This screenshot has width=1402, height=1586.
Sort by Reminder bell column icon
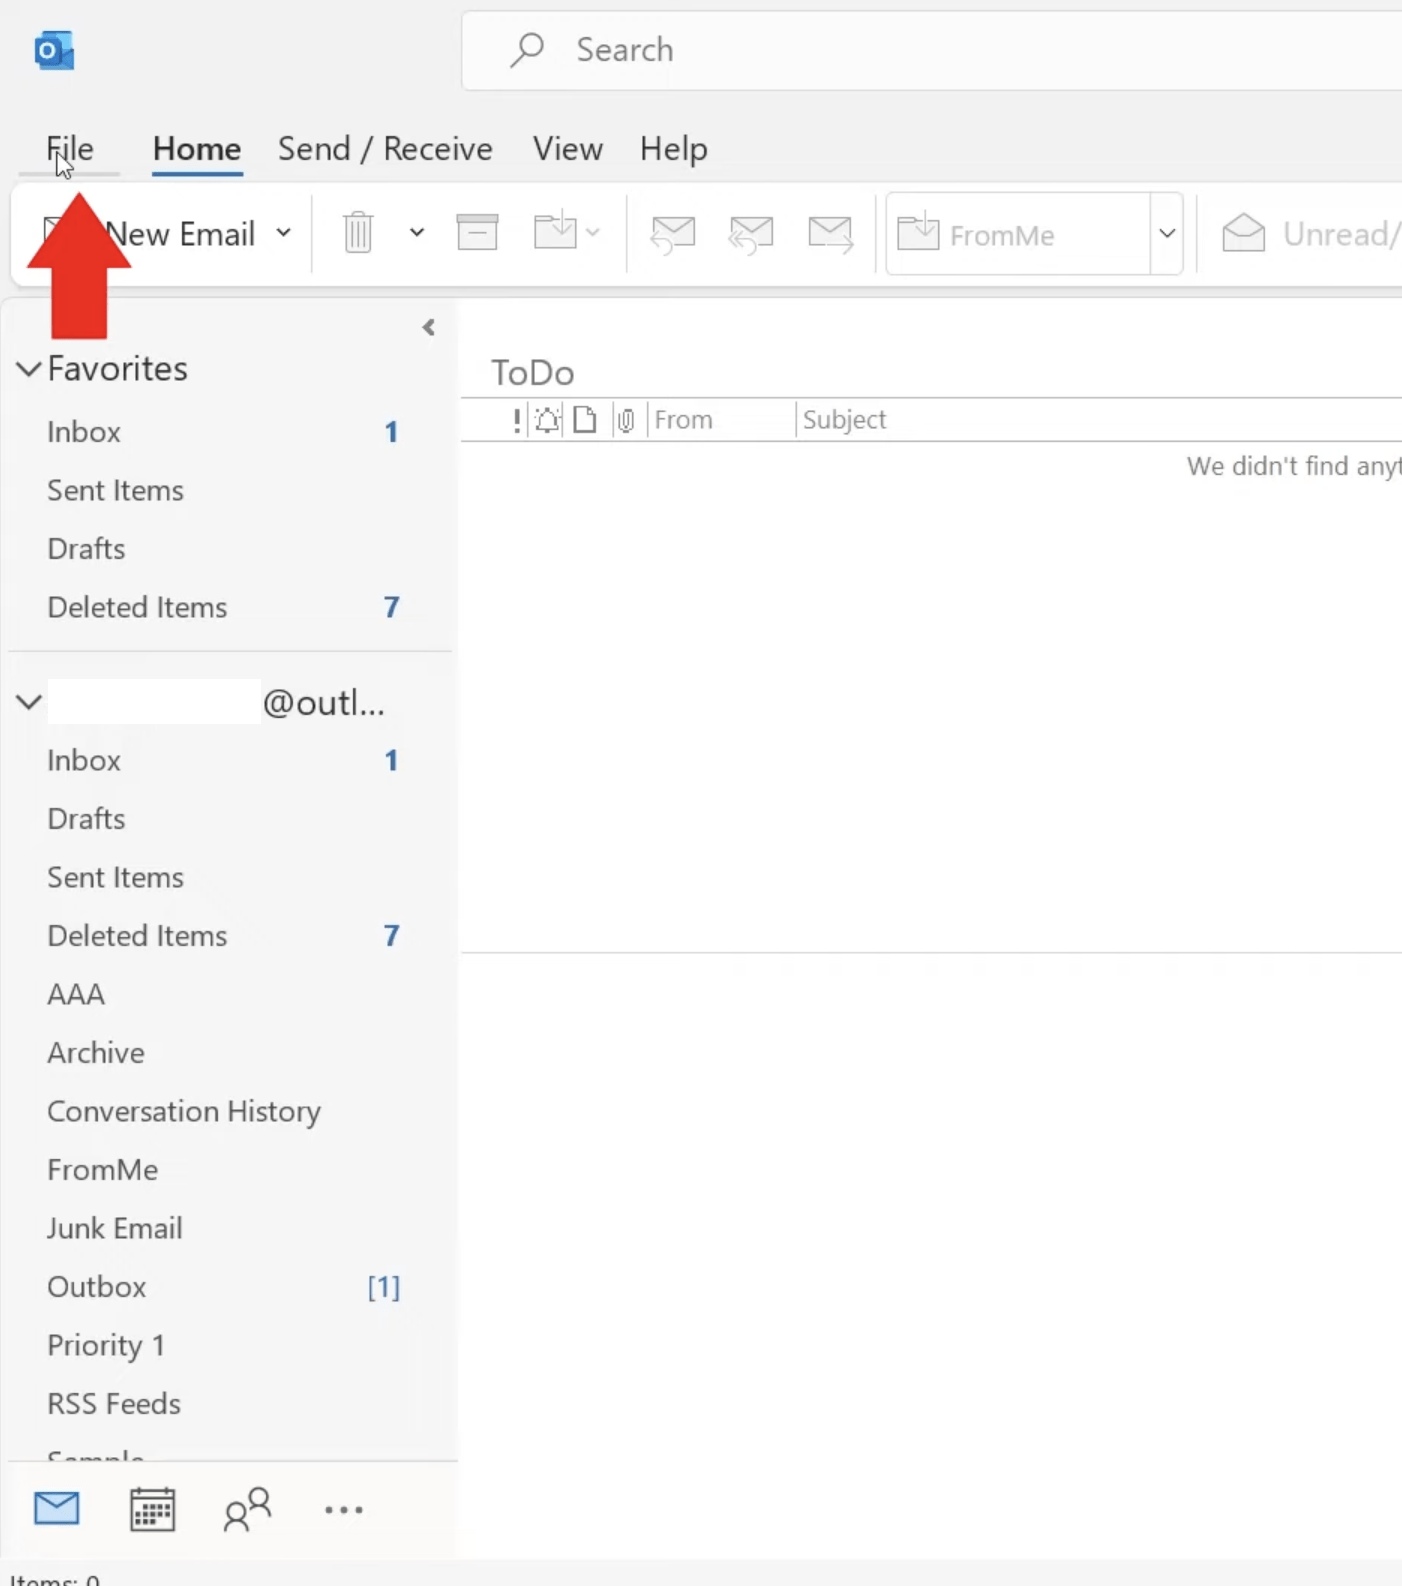[547, 420]
